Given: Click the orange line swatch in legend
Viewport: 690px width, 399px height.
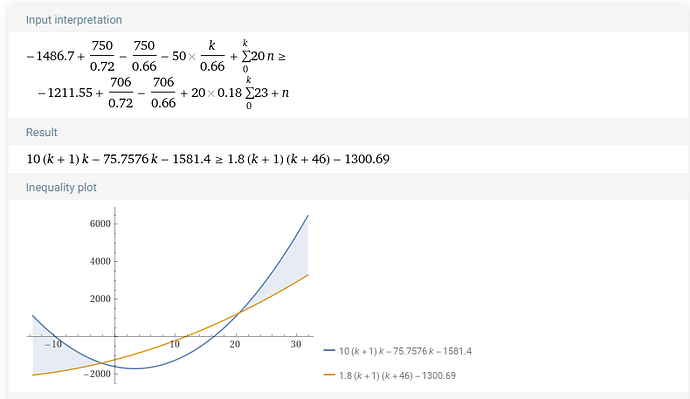Looking at the screenshot, I should [x=329, y=375].
